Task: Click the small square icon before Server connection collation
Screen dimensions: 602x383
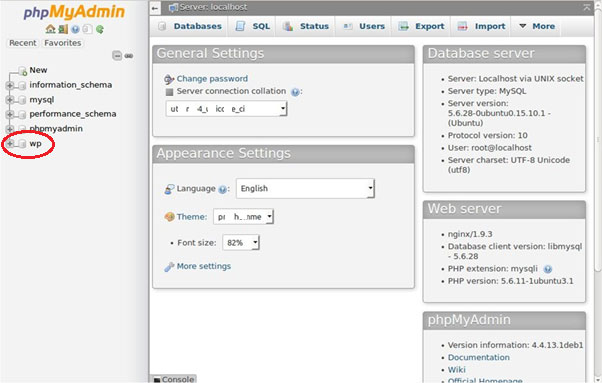Action: click(169, 92)
